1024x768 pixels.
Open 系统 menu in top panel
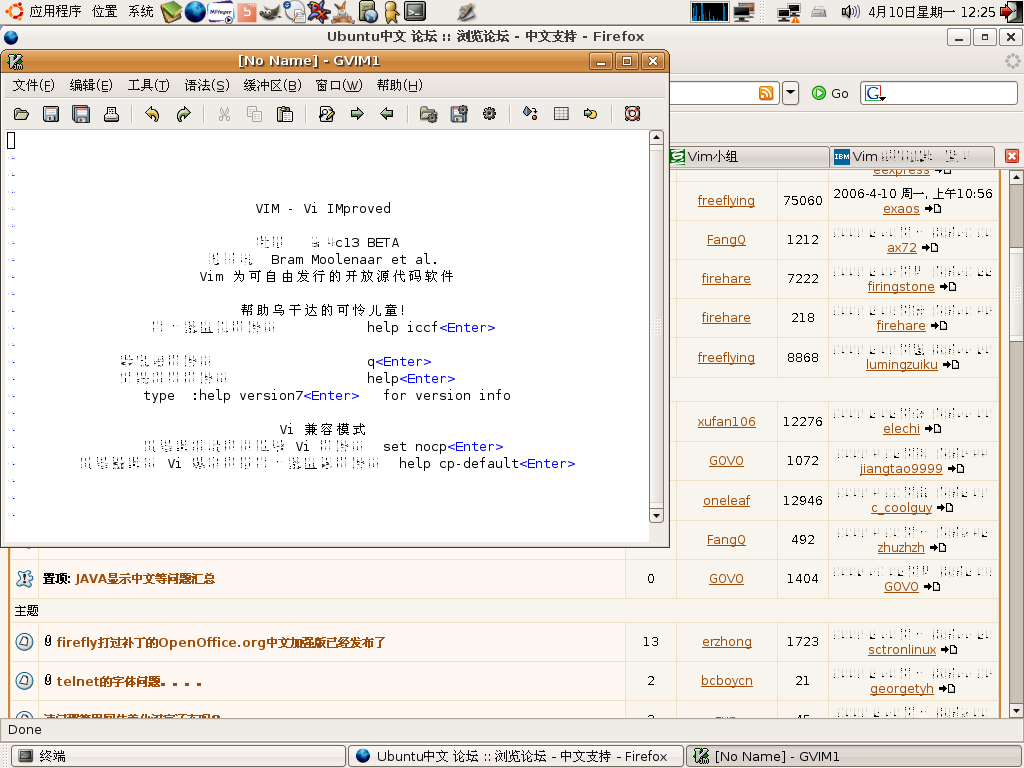click(x=140, y=11)
